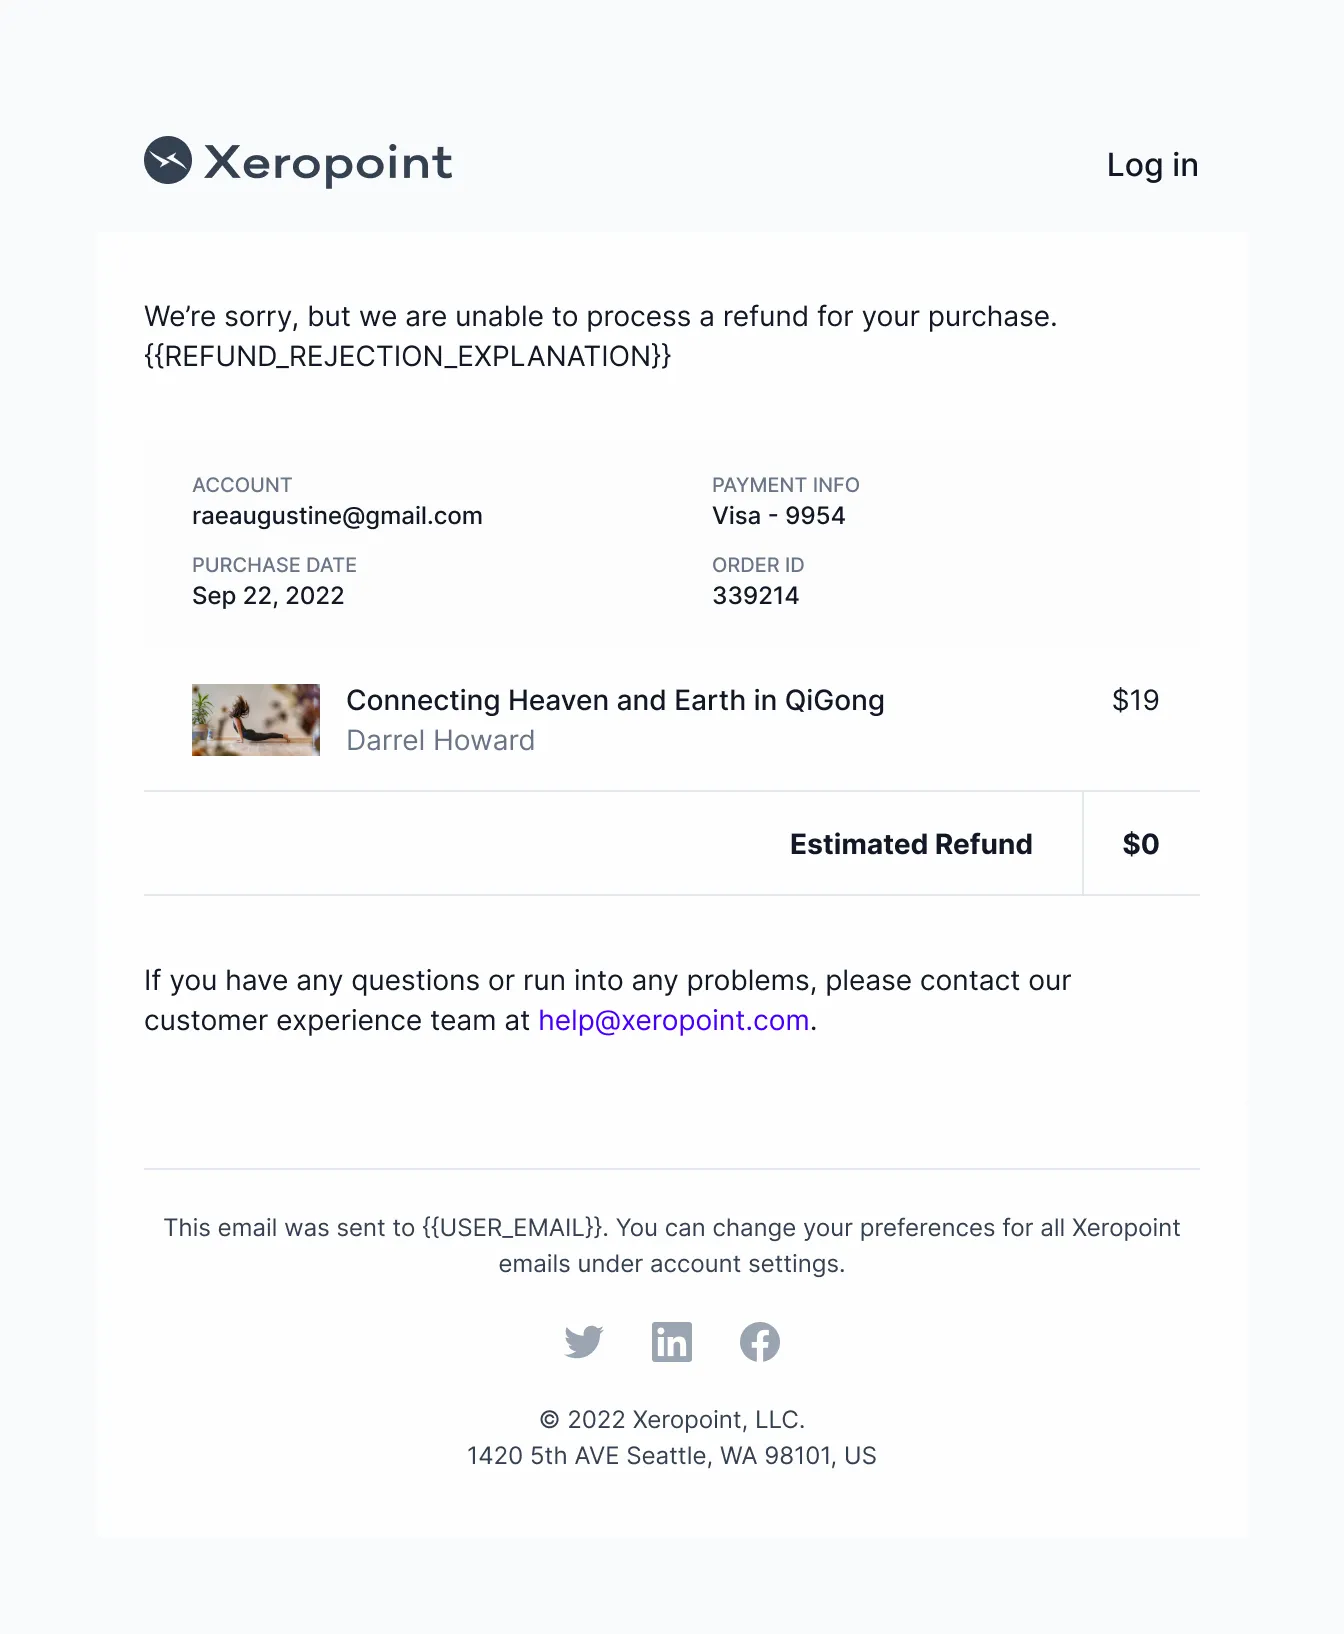This screenshot has height=1634, width=1344.
Task: Click the Xeropoint logo icon
Action: tap(168, 160)
